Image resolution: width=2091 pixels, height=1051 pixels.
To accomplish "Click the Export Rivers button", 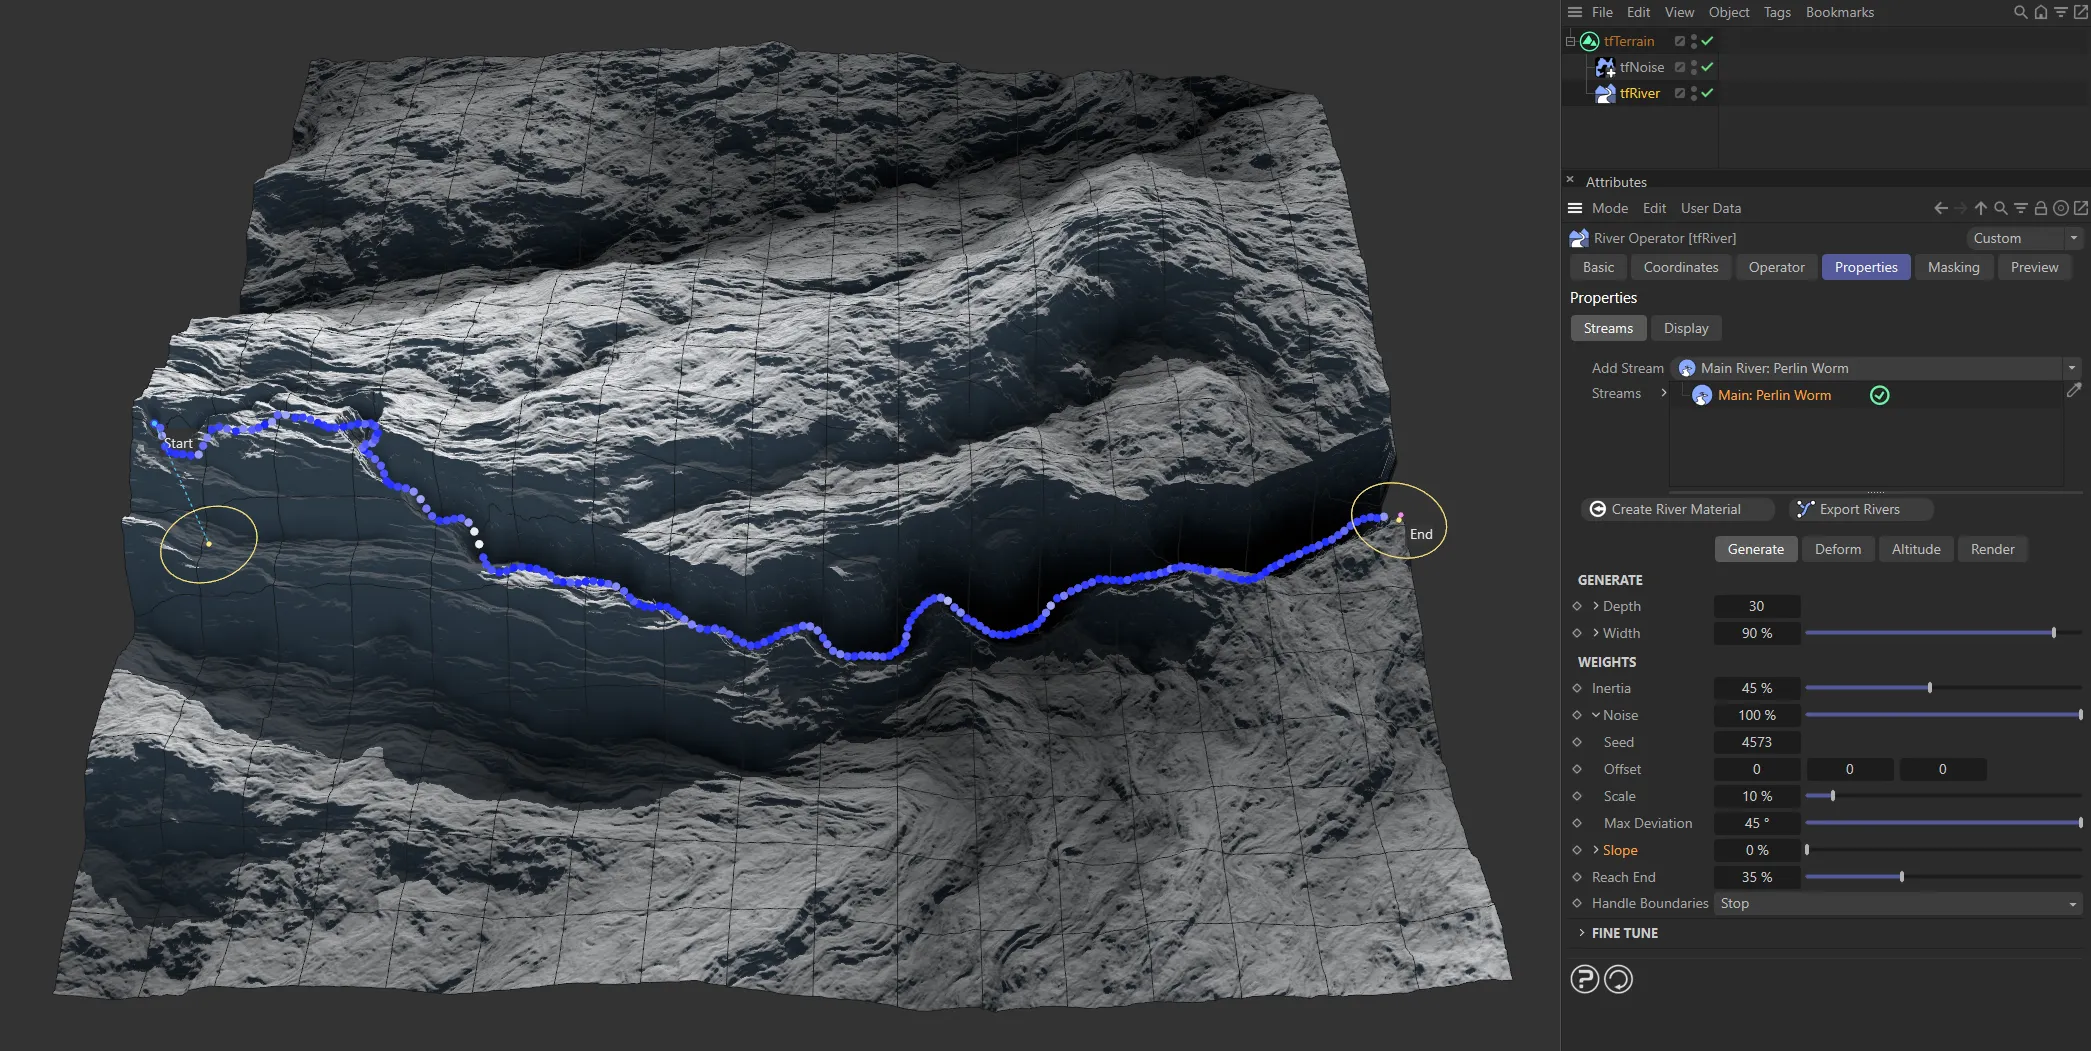I will click(x=1860, y=509).
